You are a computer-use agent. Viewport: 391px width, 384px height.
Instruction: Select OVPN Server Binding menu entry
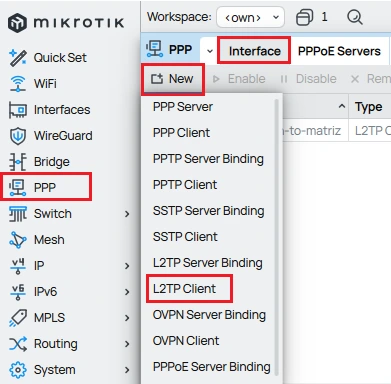[x=209, y=315]
